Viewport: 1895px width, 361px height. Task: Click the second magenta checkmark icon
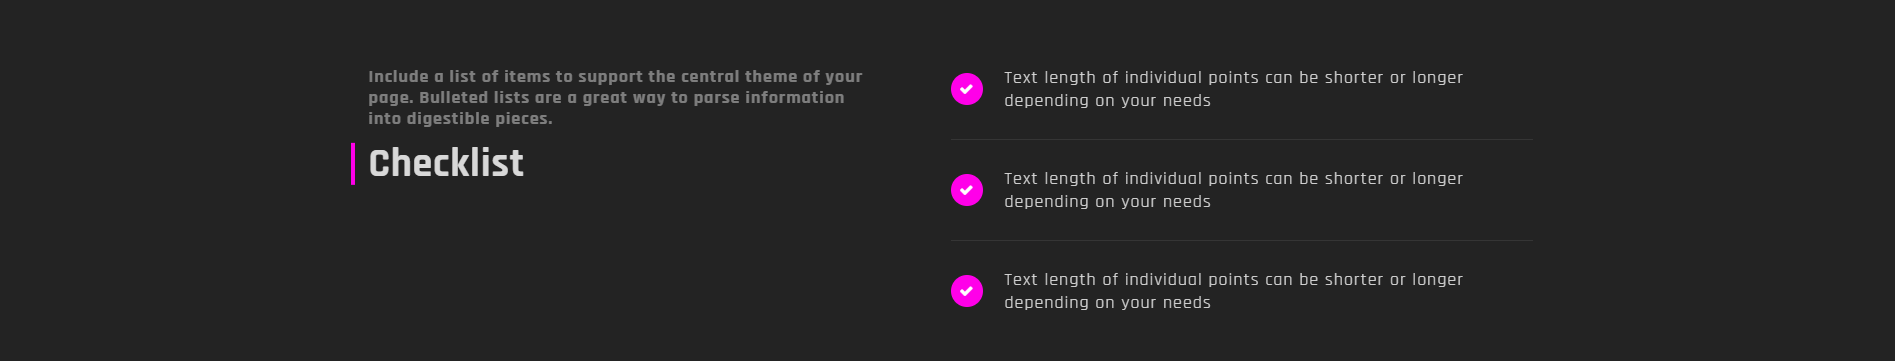(967, 190)
